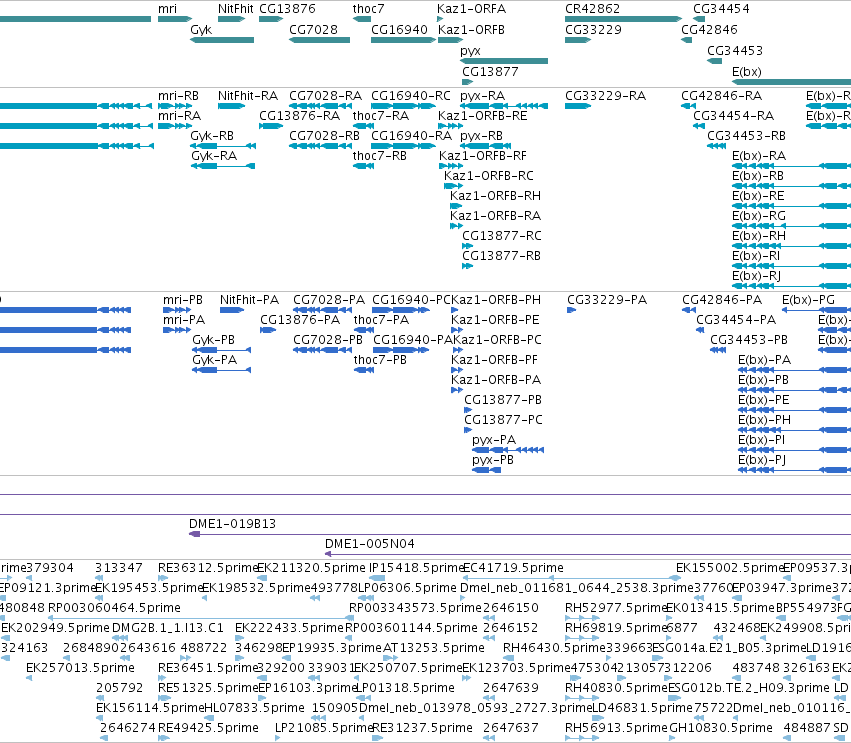Click the CG7028 gene bar
Viewport: 851px width, 743px height.
click(x=319, y=40)
